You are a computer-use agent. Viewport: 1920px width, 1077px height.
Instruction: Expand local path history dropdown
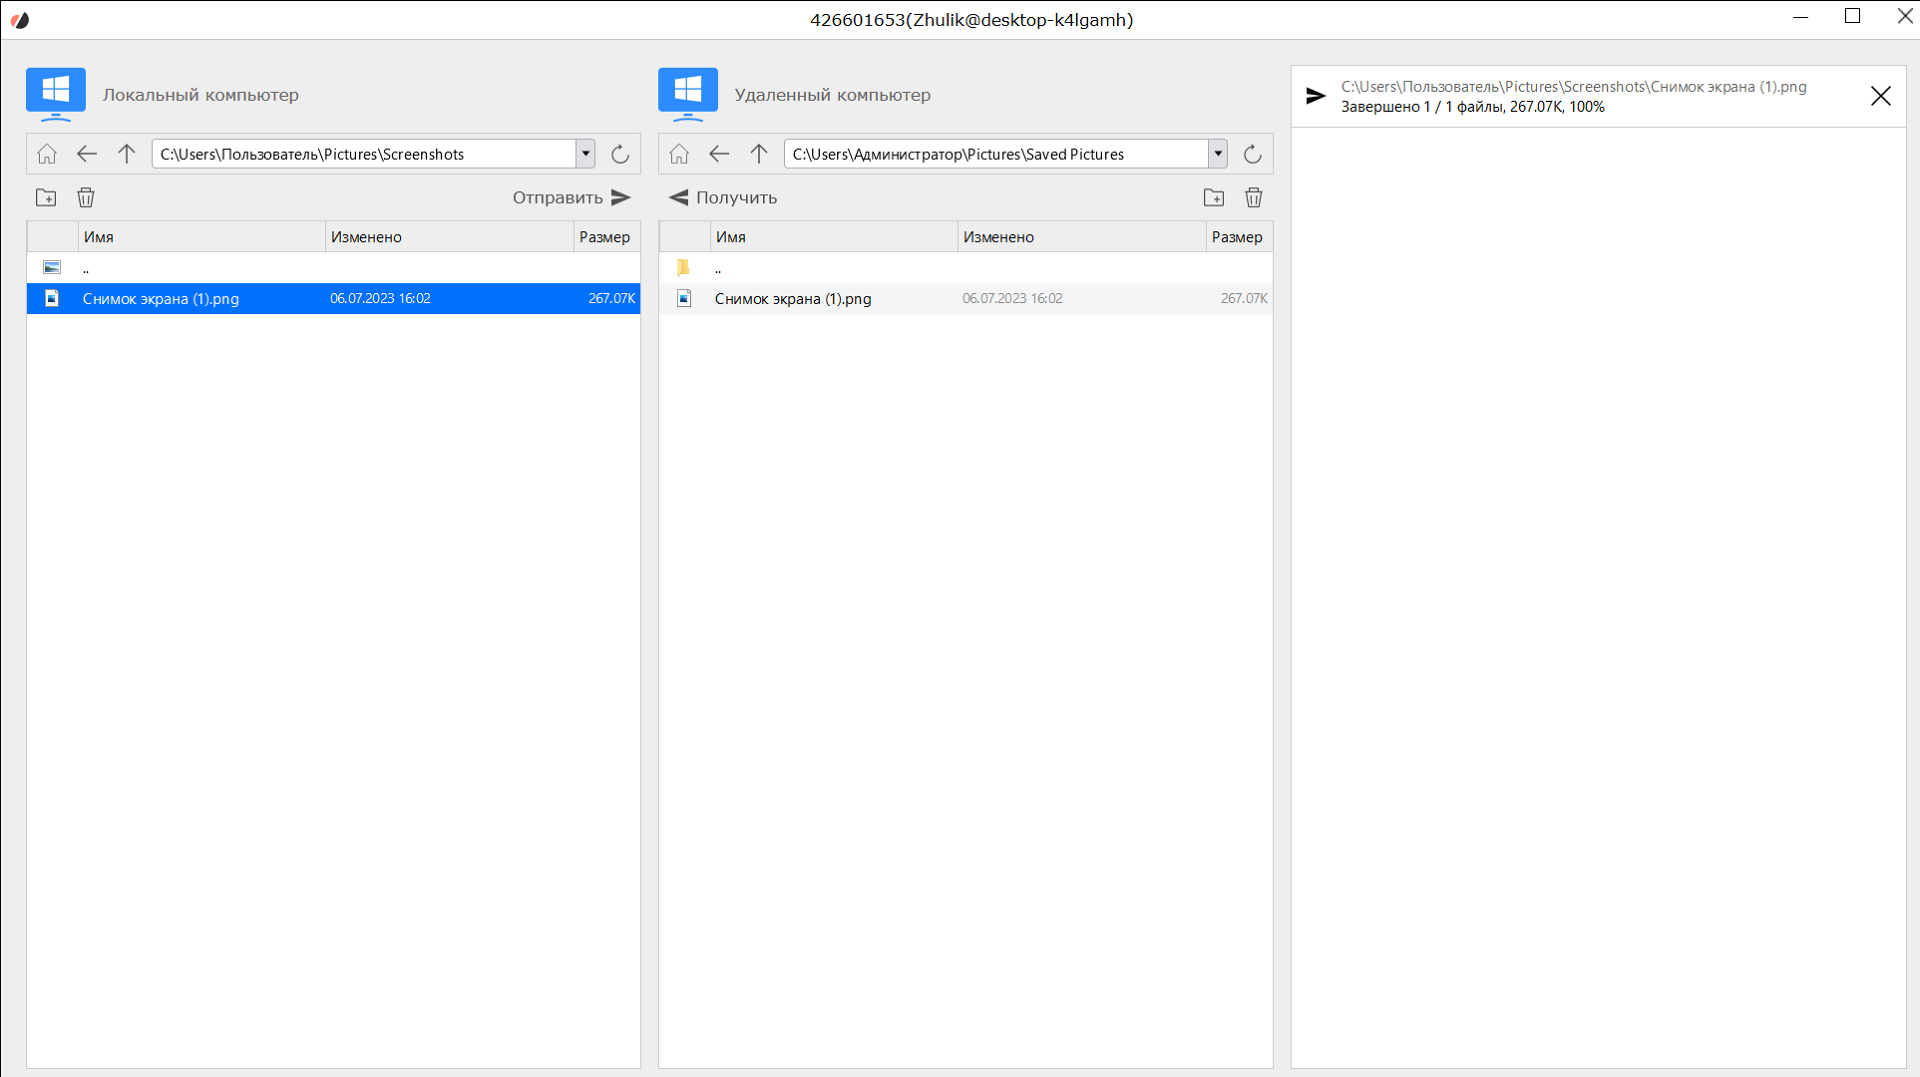(x=586, y=154)
